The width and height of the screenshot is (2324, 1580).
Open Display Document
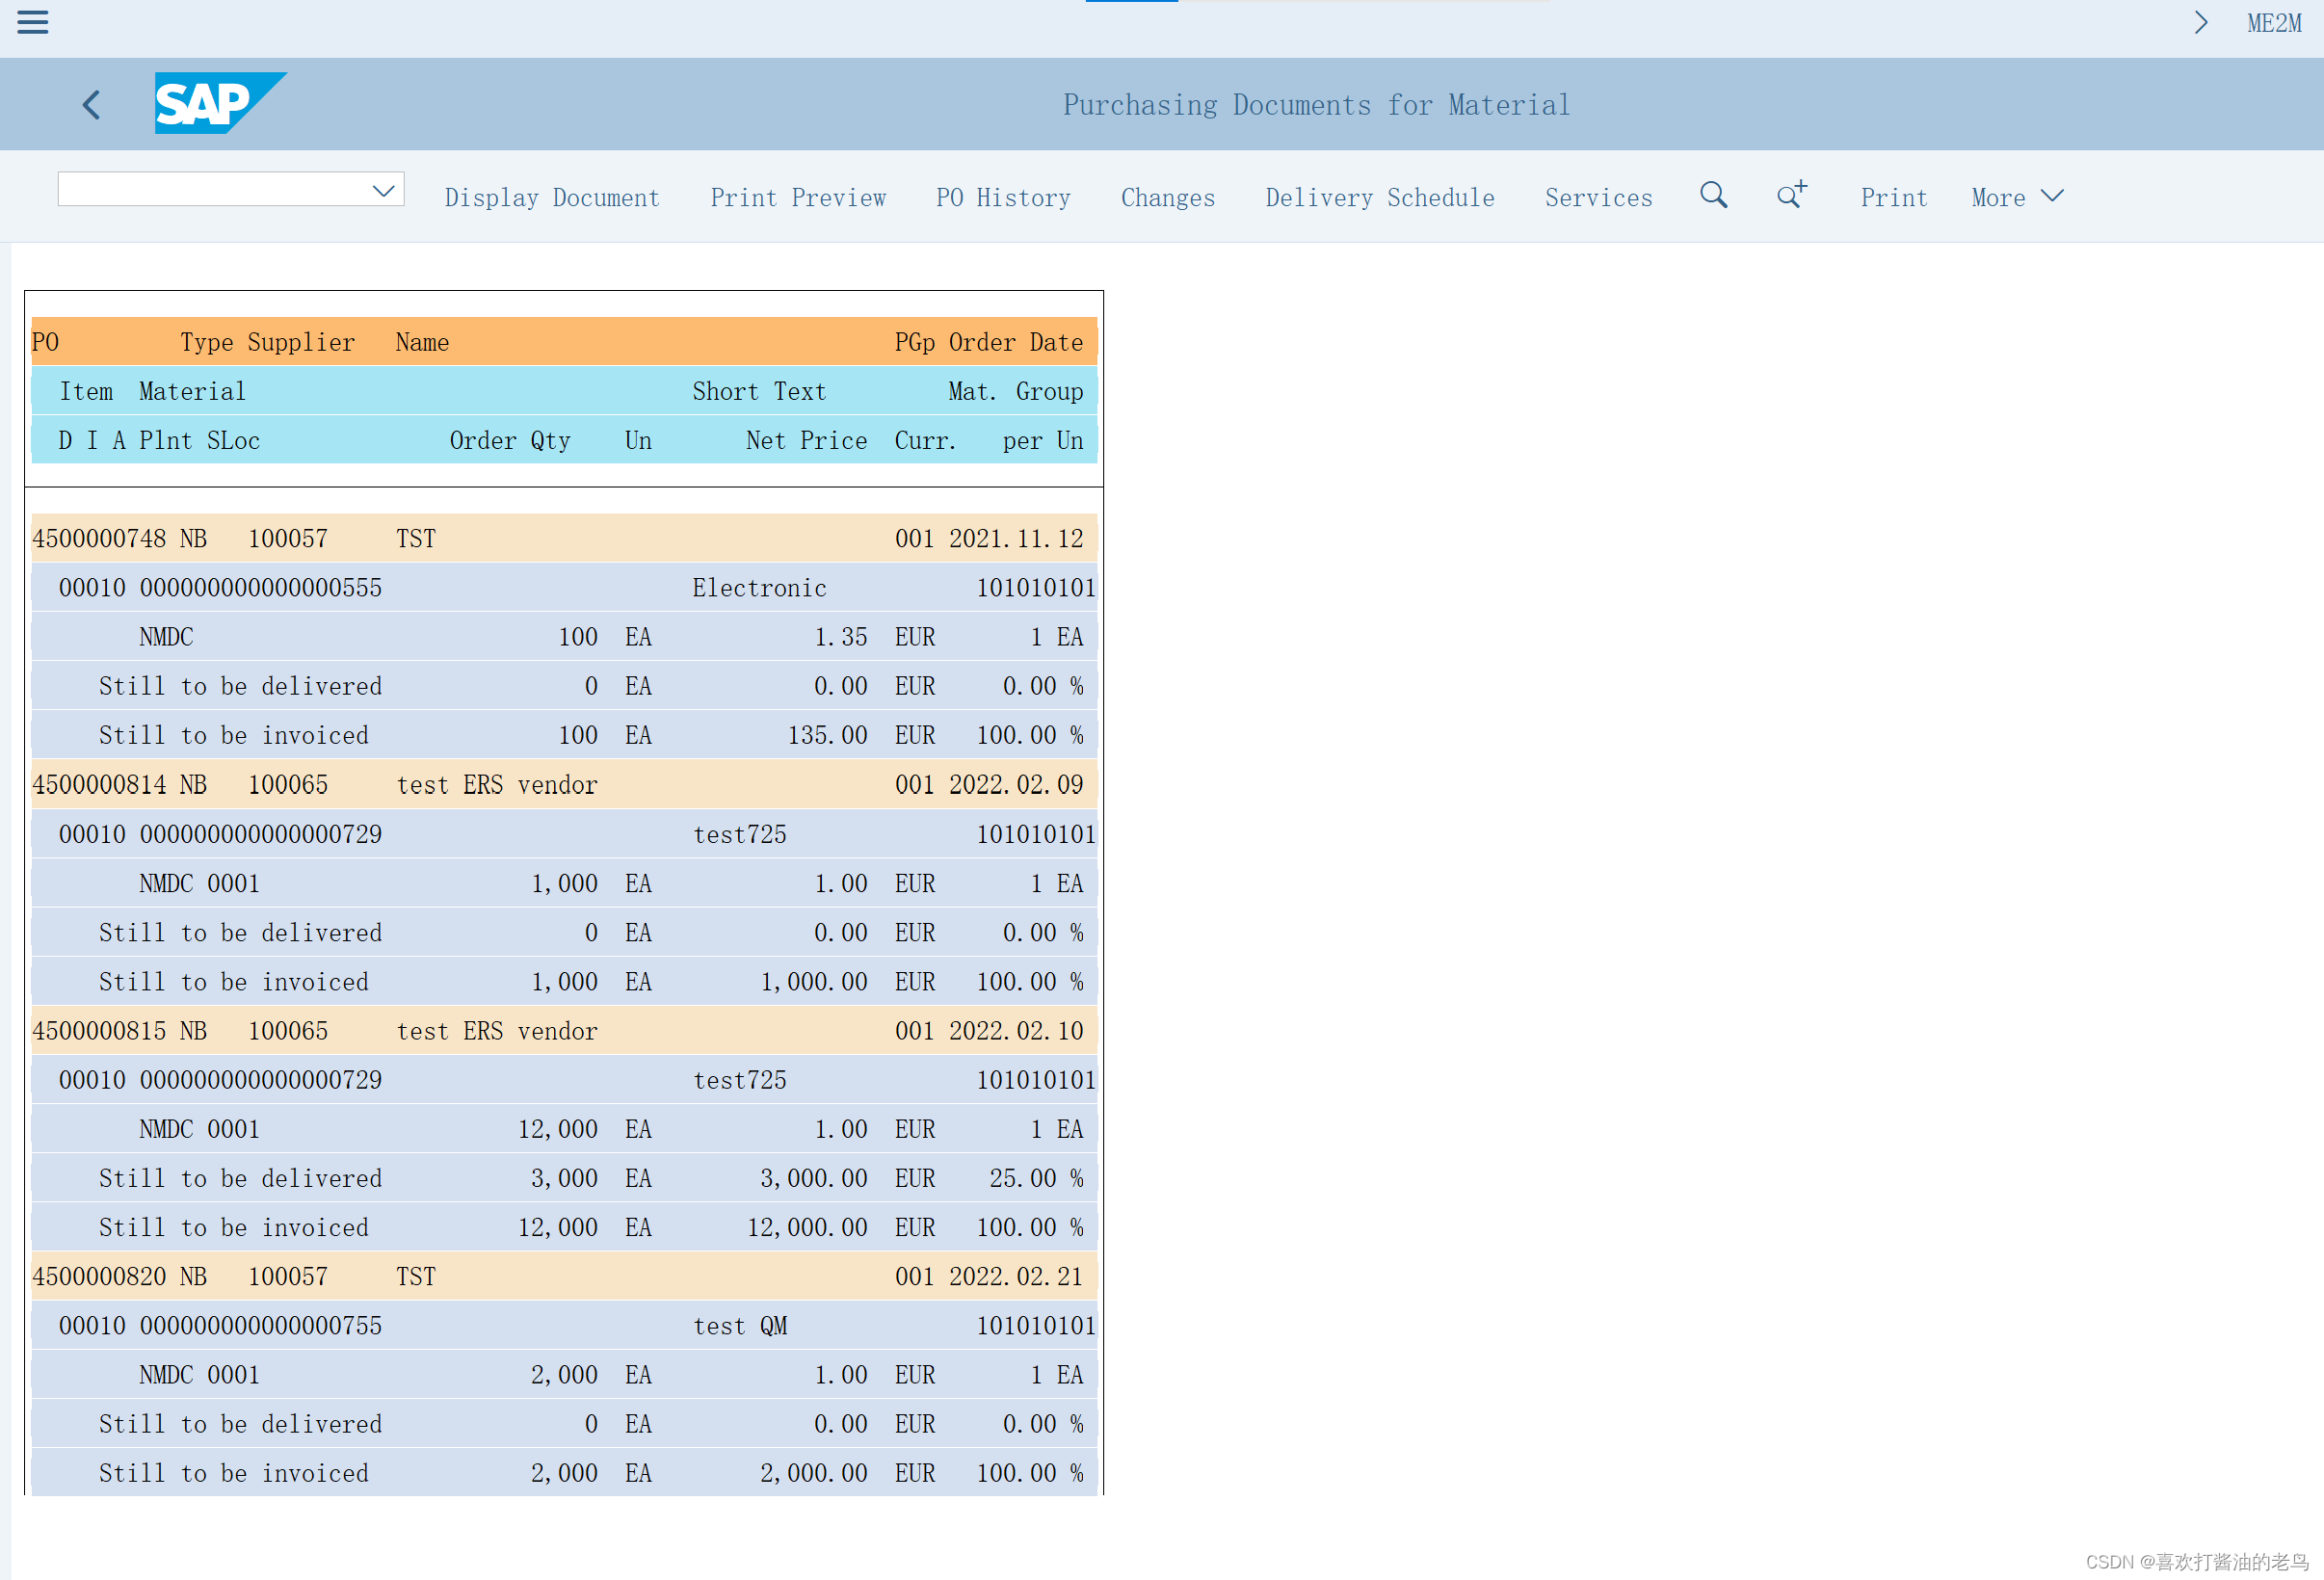pyautogui.click(x=552, y=198)
